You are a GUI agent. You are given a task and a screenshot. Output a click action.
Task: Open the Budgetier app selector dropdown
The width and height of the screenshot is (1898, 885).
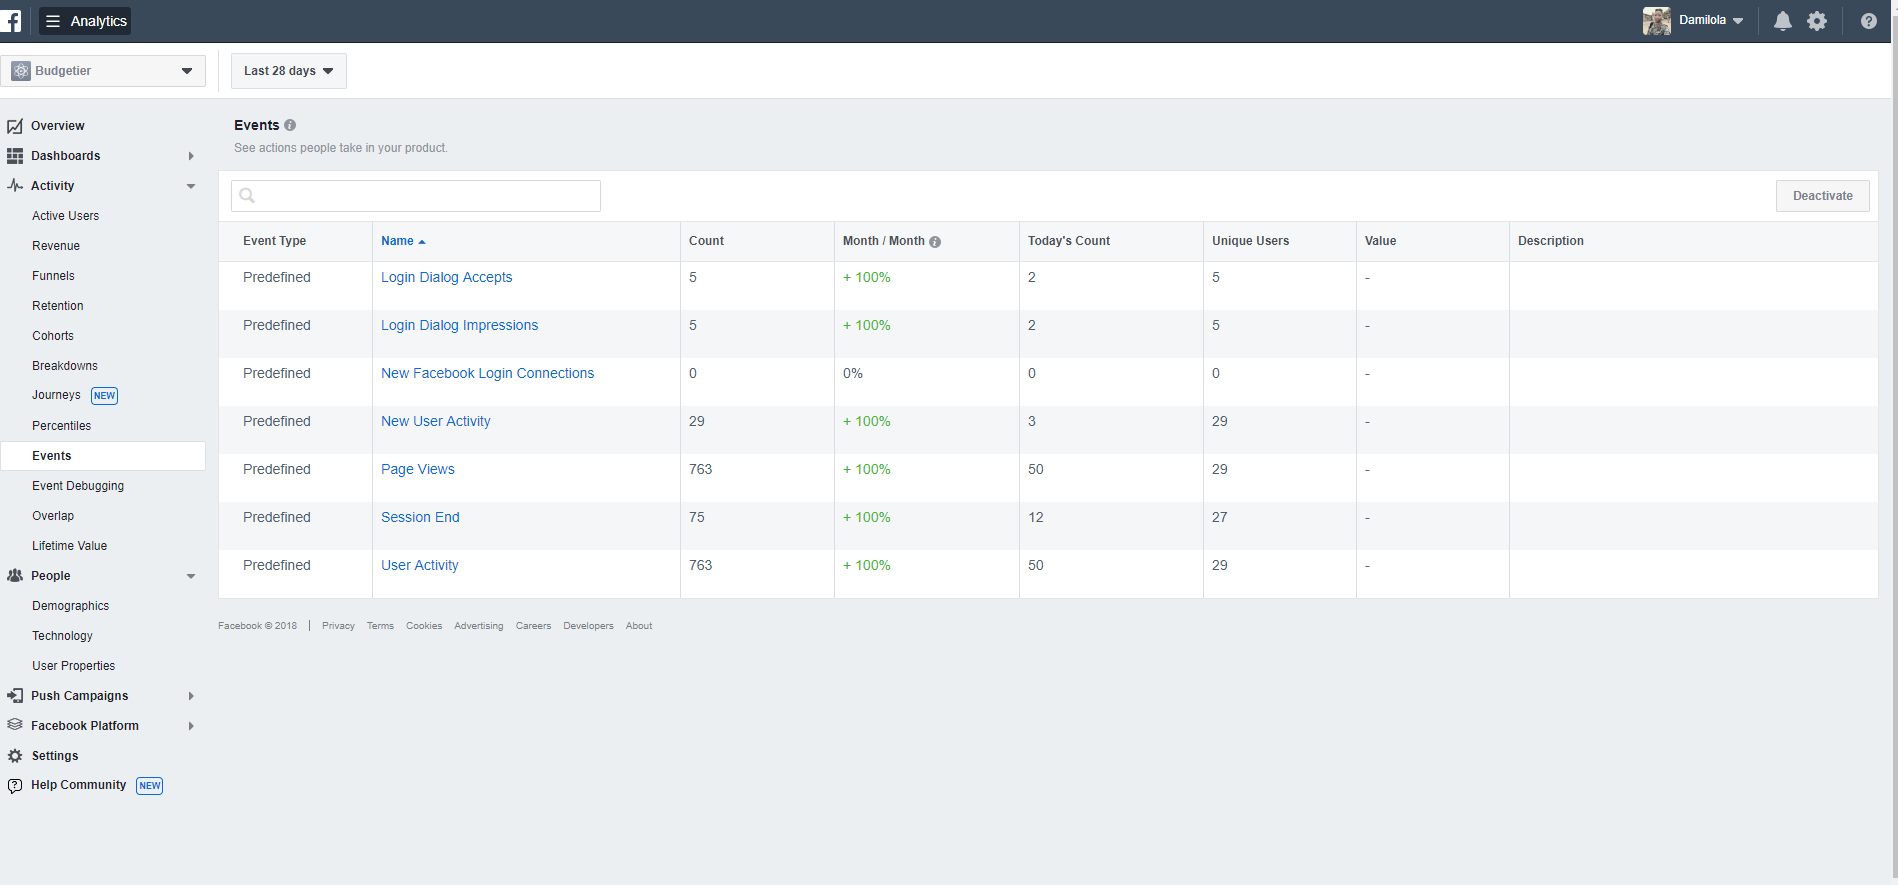pyautogui.click(x=103, y=71)
